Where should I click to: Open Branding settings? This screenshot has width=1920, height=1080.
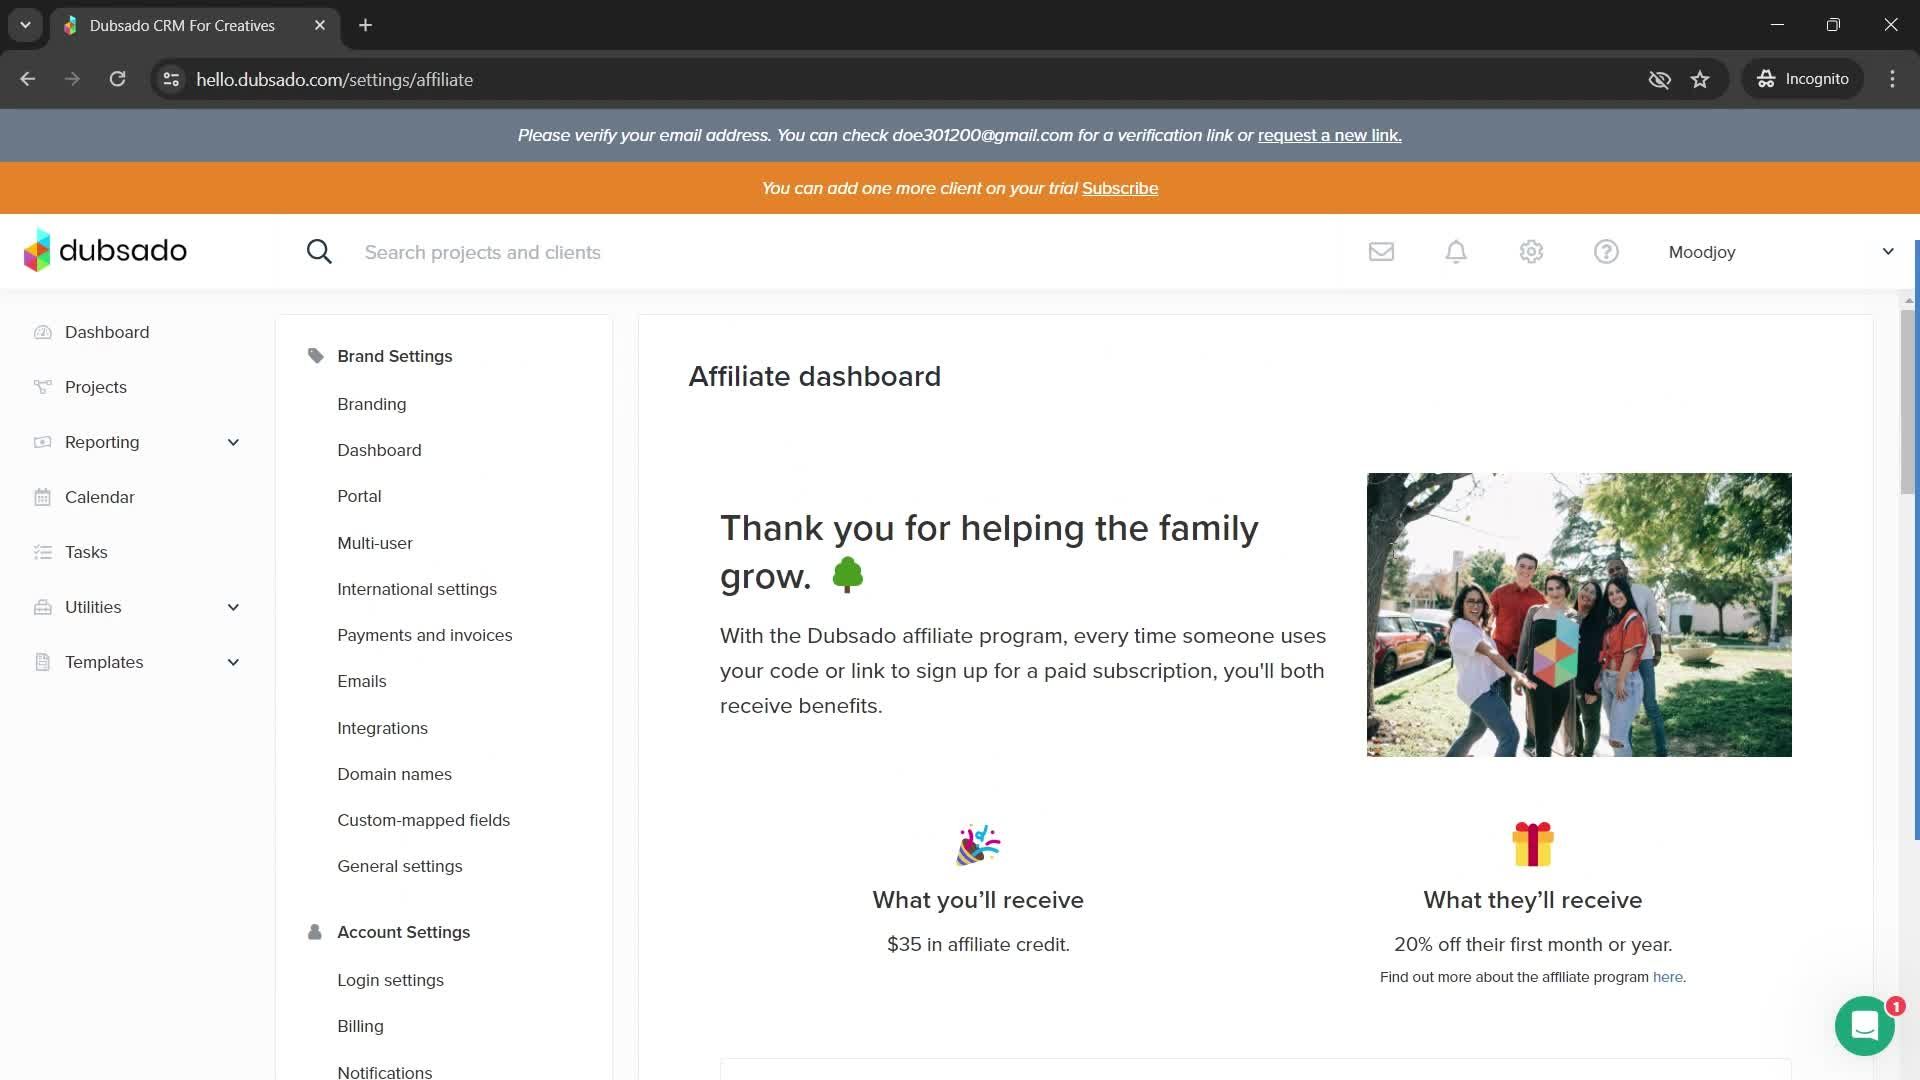pos(372,404)
